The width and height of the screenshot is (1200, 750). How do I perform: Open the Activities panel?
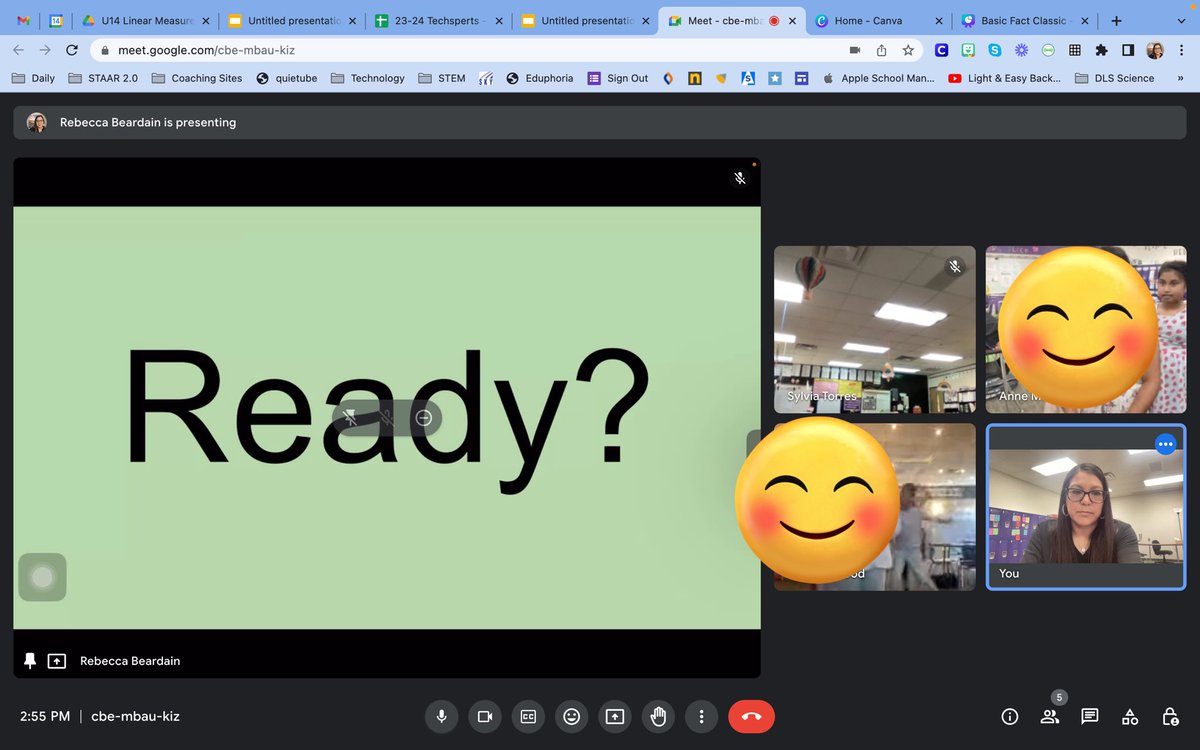[x=1130, y=716]
